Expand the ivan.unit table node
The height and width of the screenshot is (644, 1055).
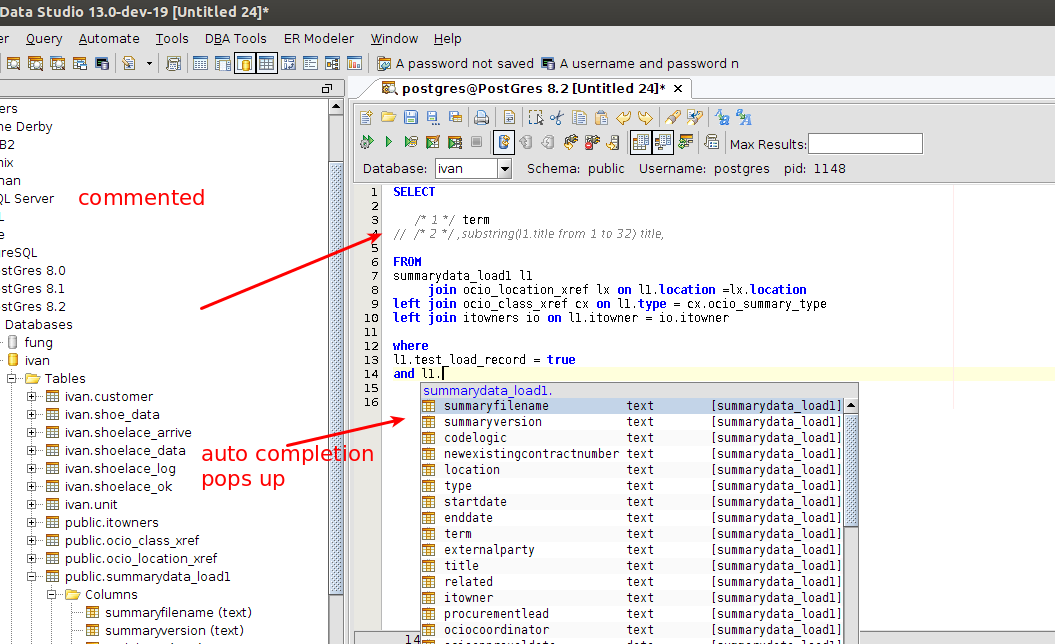pos(31,505)
